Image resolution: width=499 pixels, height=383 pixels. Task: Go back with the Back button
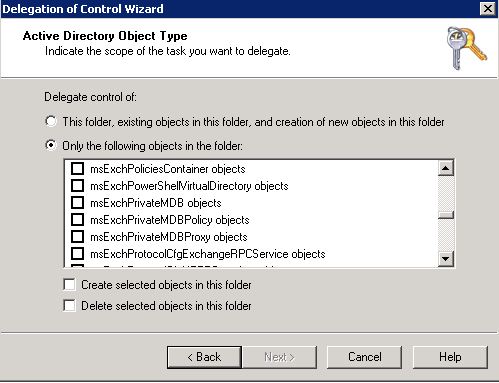click(x=204, y=357)
